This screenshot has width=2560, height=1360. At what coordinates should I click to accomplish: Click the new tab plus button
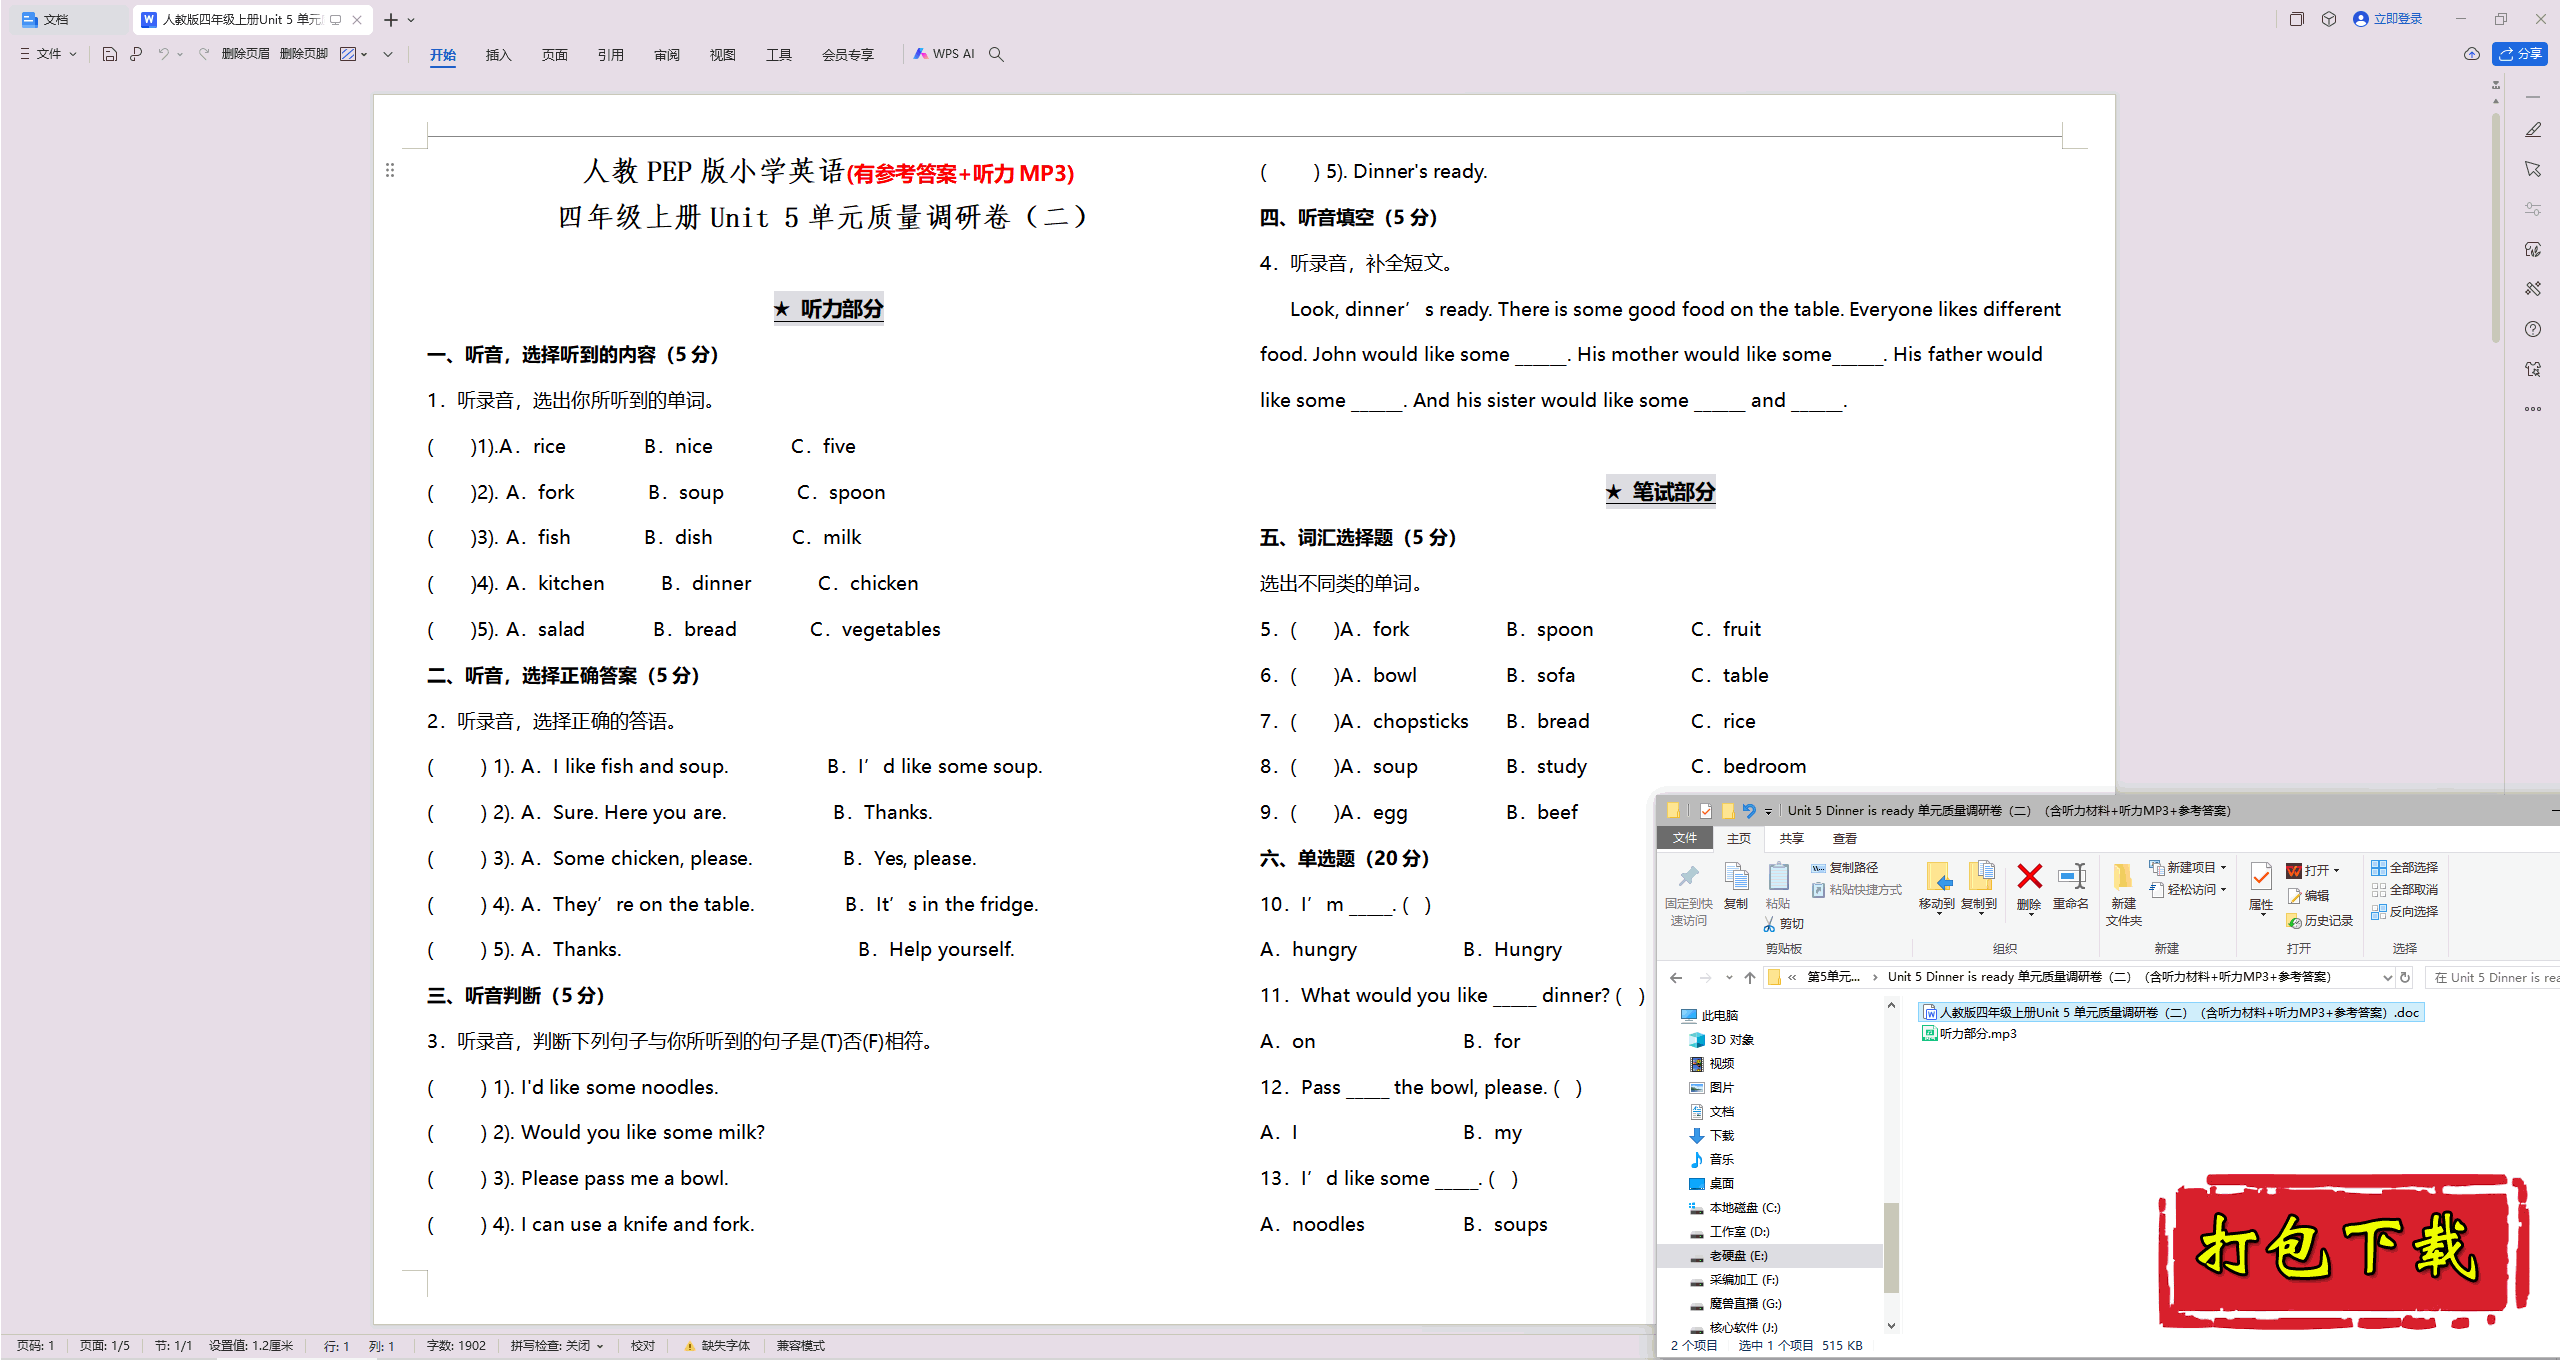point(391,20)
